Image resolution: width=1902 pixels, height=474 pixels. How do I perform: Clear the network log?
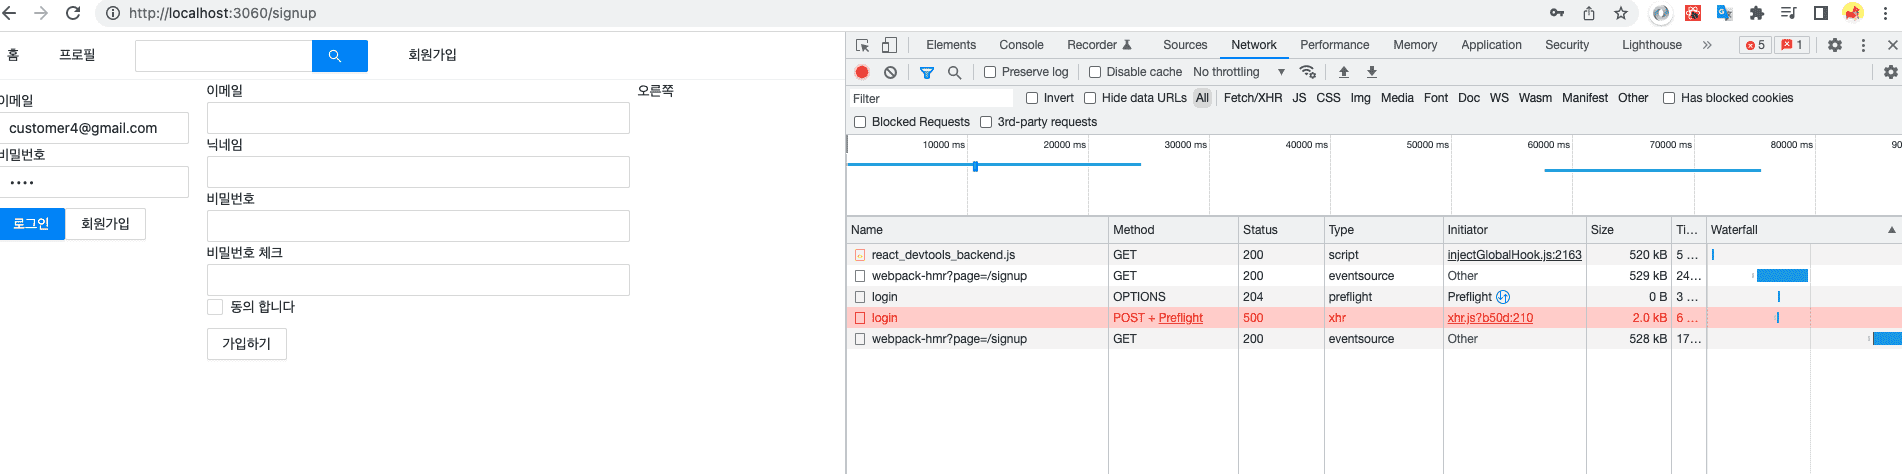[890, 72]
